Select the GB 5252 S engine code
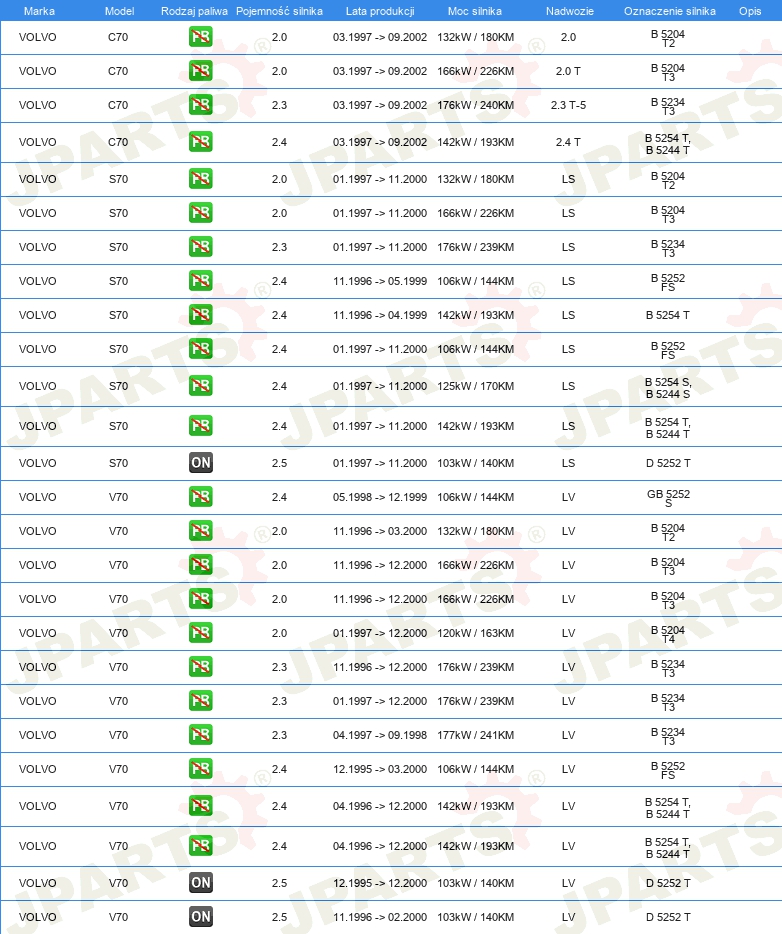Viewport: 782px width, 934px height. [x=668, y=498]
